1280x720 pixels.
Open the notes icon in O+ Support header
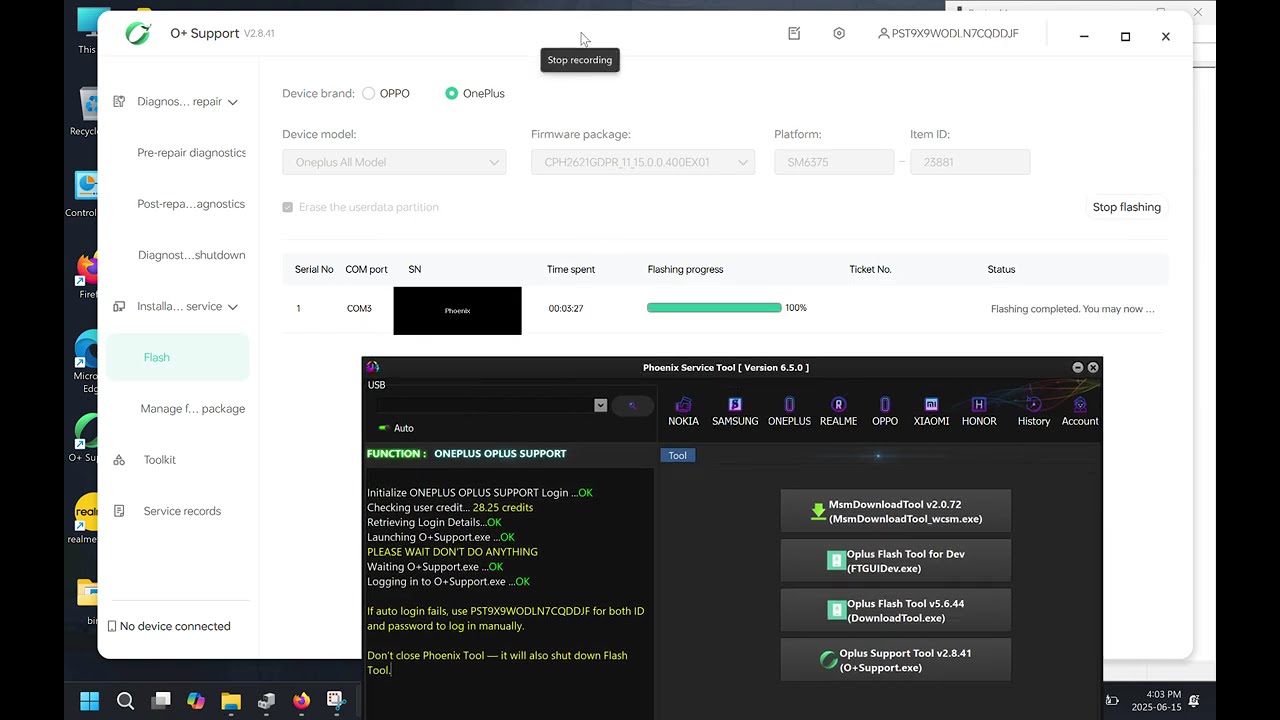coord(794,33)
